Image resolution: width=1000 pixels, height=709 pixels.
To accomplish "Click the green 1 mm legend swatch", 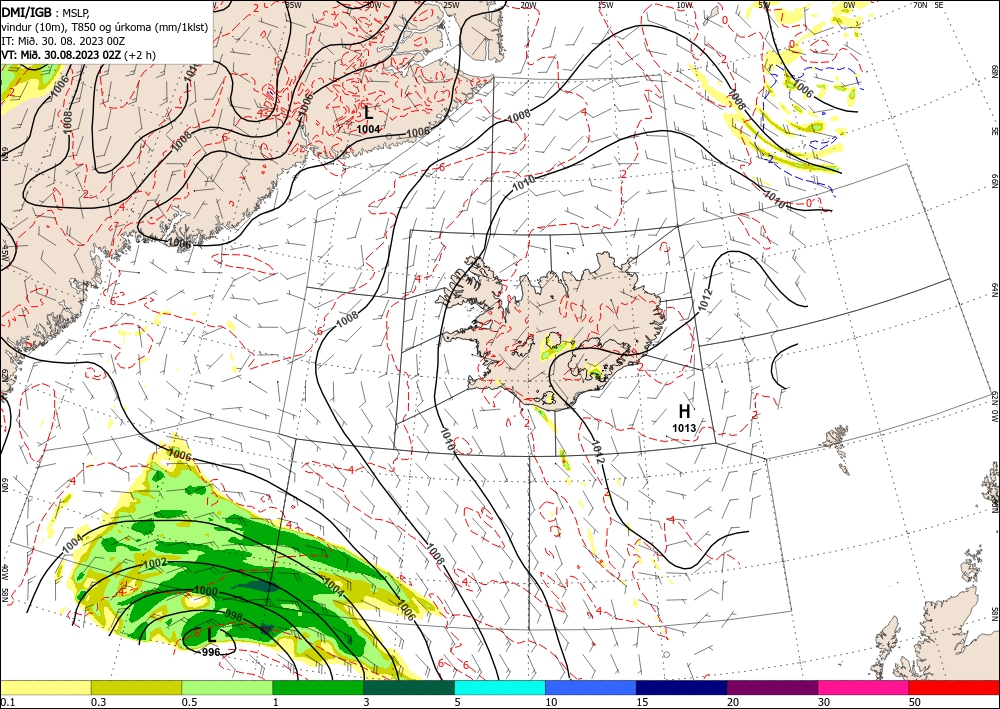I will pyautogui.click(x=318, y=688).
